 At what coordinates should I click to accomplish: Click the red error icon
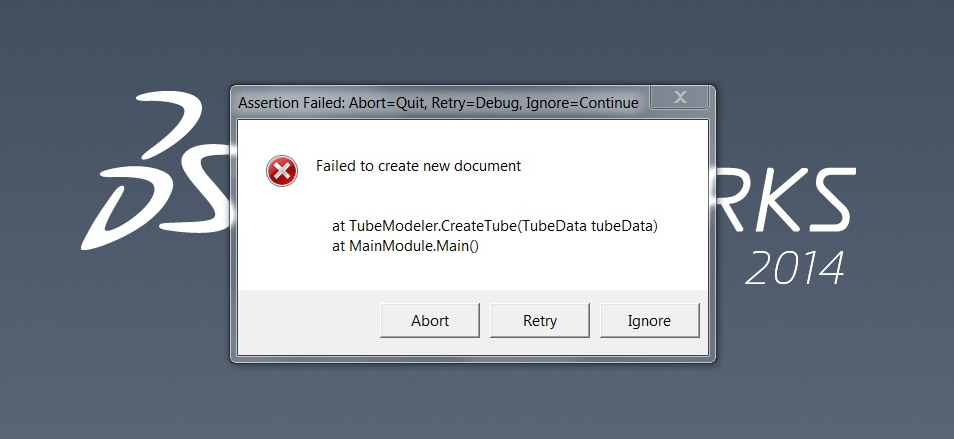(282, 171)
